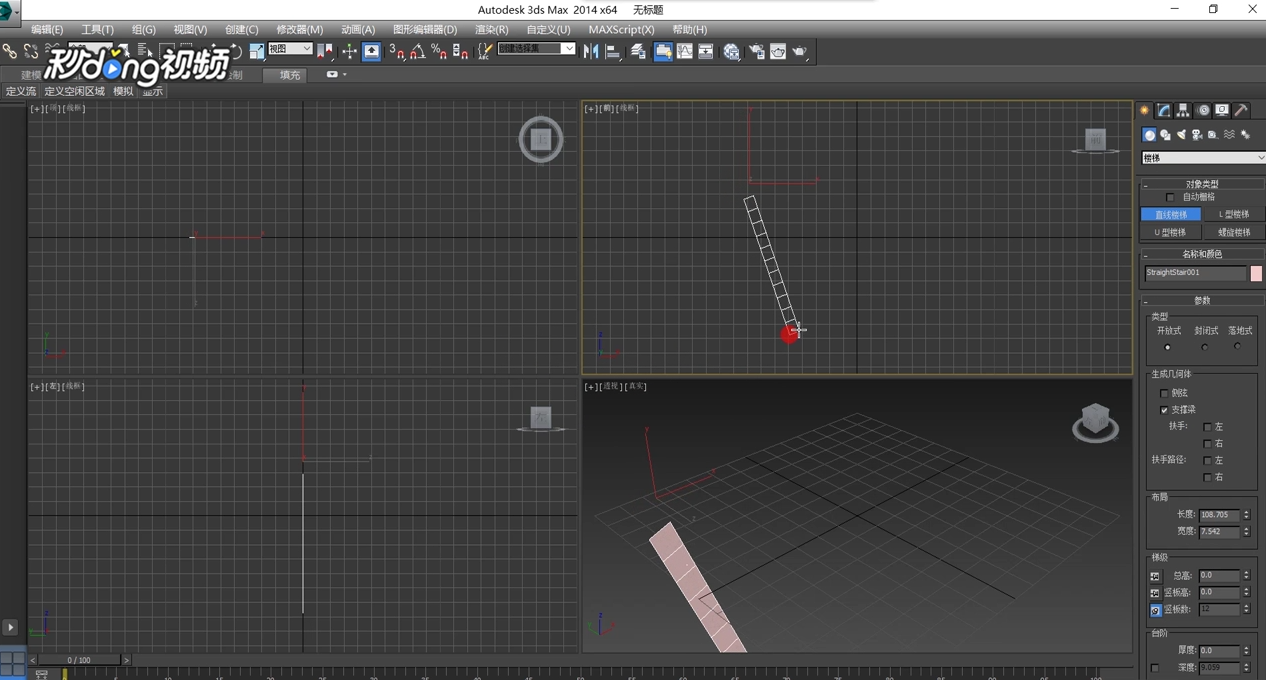Image resolution: width=1266 pixels, height=680 pixels.
Task: Select the 落地式 stair type radio
Action: pos(1238,347)
